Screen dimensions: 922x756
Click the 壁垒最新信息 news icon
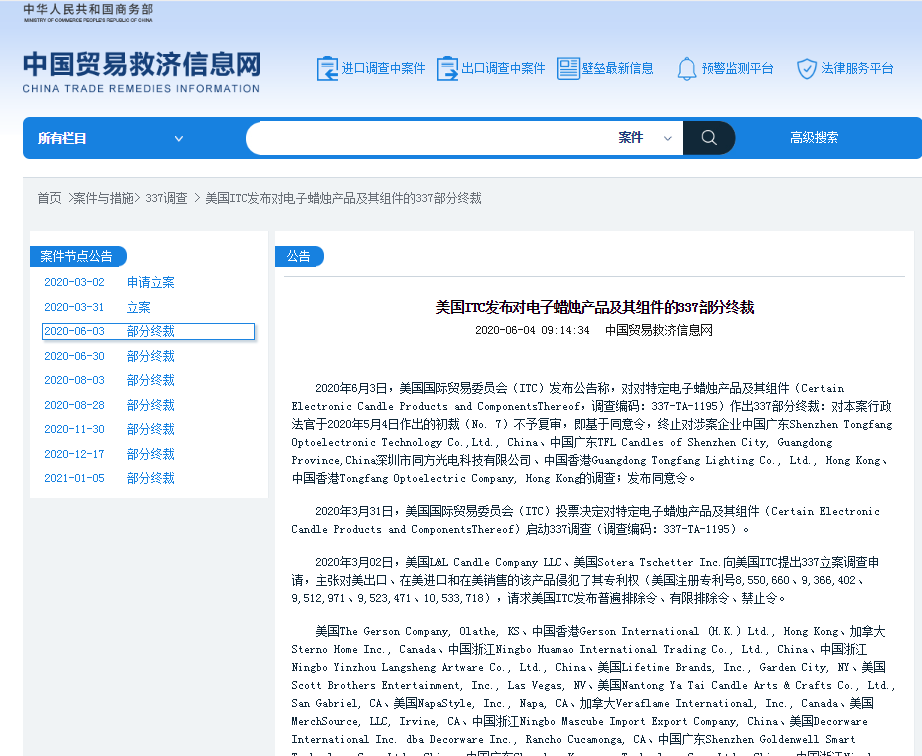click(x=568, y=69)
